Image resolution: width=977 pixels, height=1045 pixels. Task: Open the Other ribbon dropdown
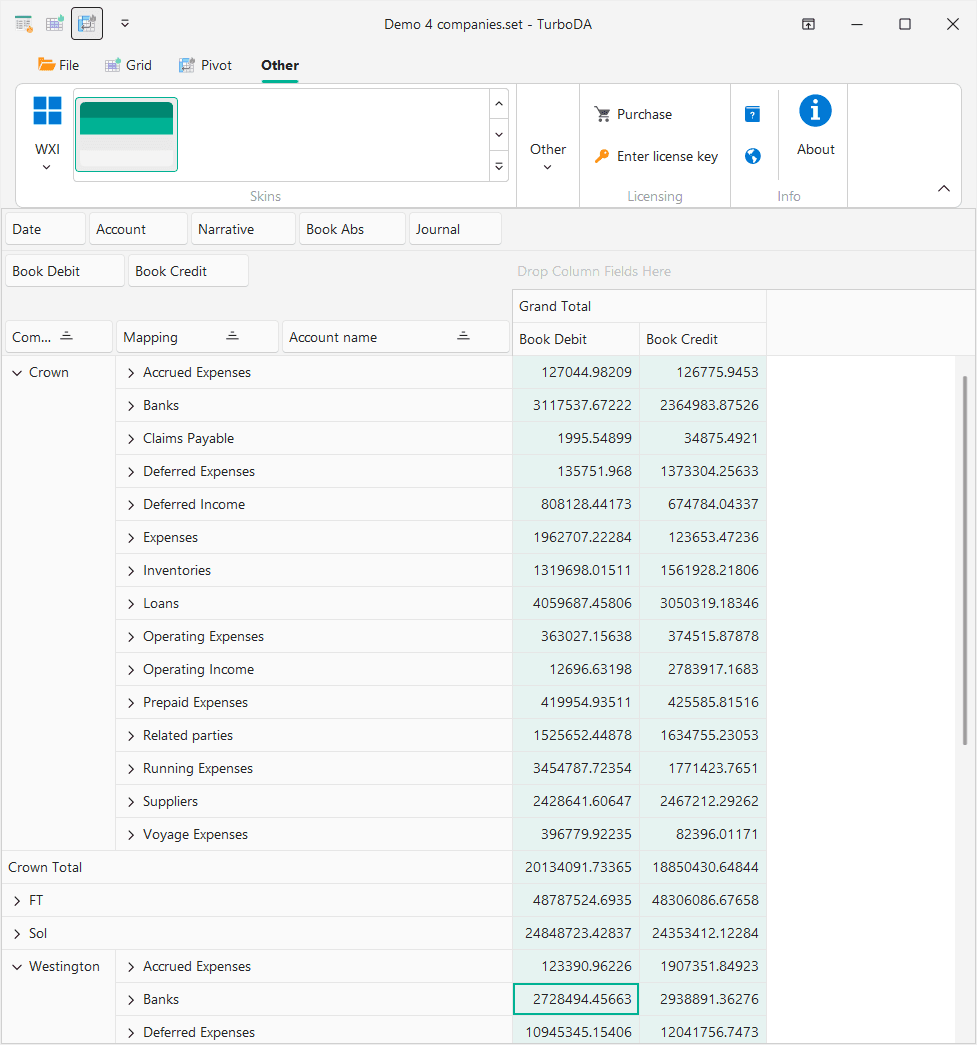pos(548,156)
